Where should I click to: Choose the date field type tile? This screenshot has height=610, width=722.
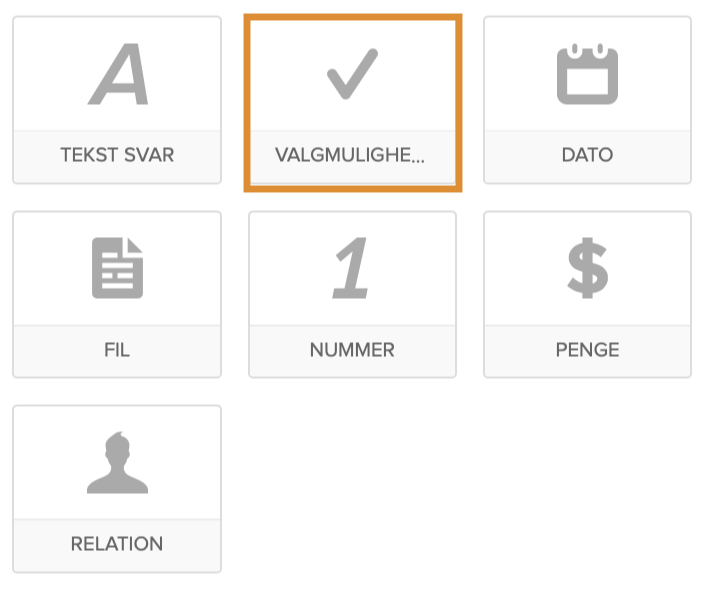point(587,100)
